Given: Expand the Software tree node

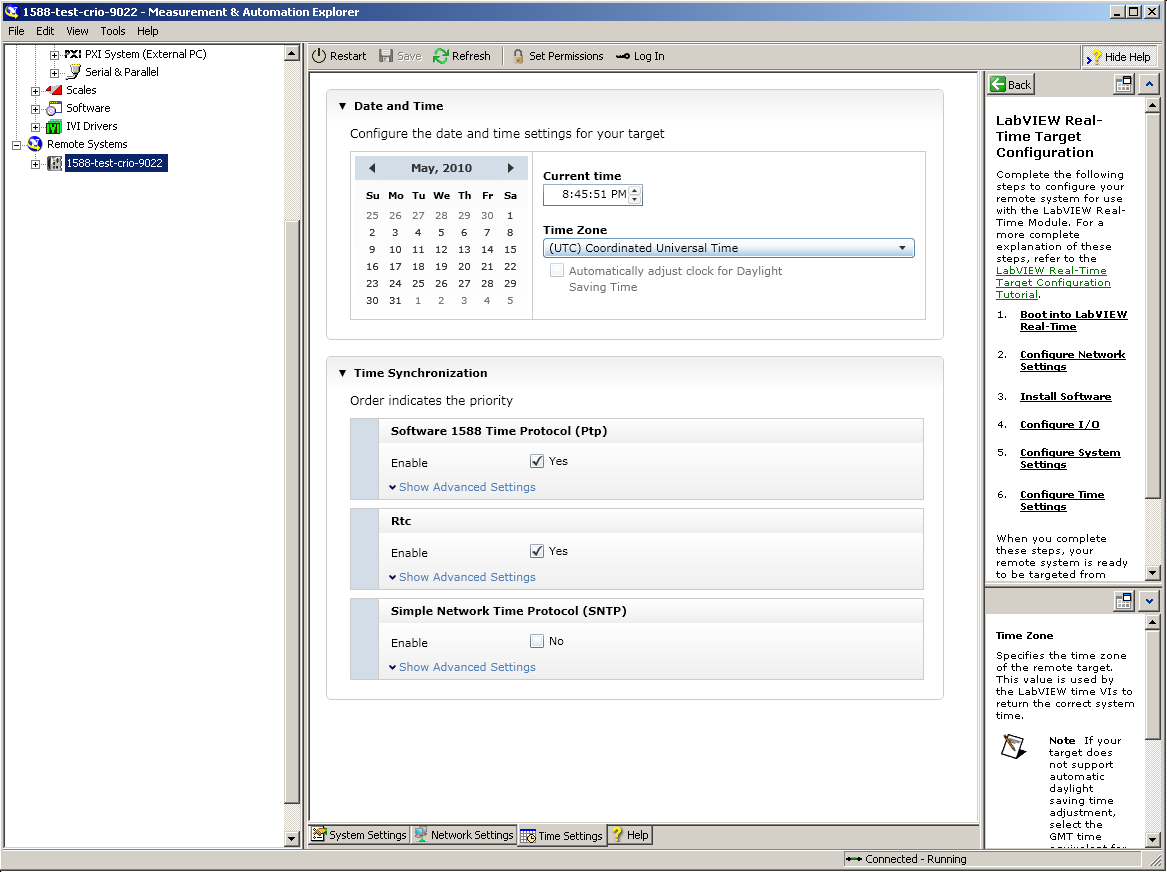Looking at the screenshot, I should [x=35, y=109].
